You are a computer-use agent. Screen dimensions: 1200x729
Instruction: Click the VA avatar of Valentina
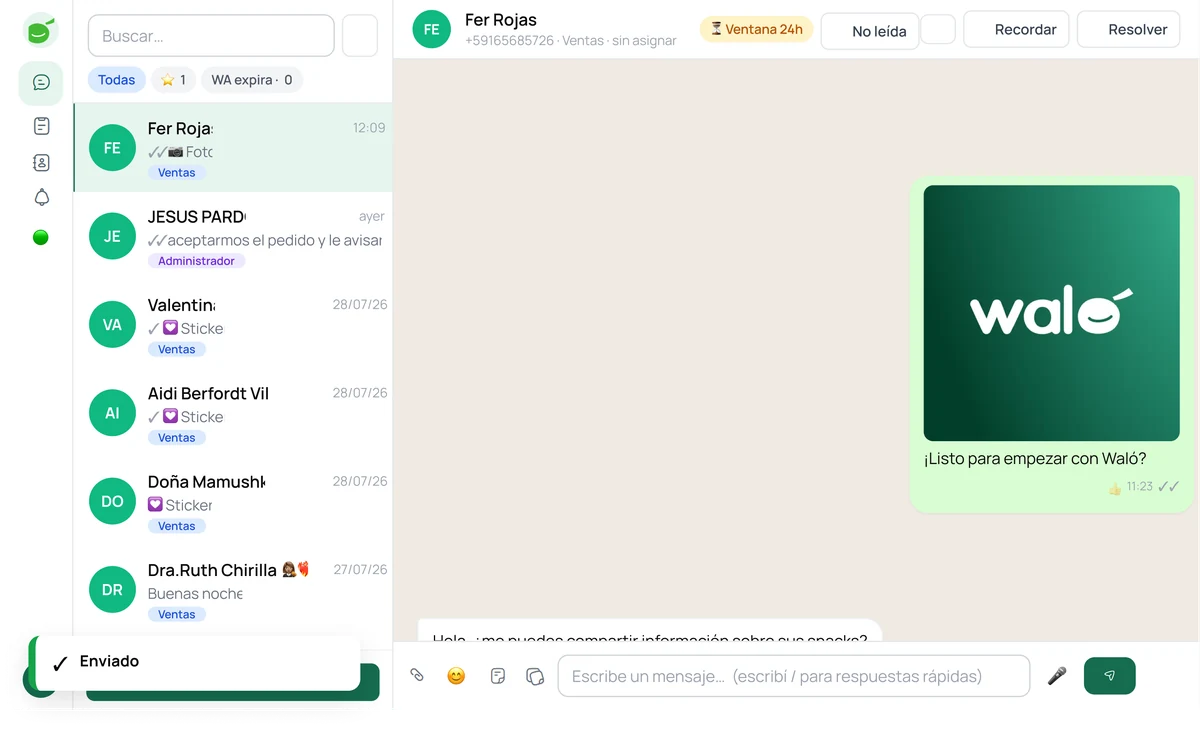[112, 324]
